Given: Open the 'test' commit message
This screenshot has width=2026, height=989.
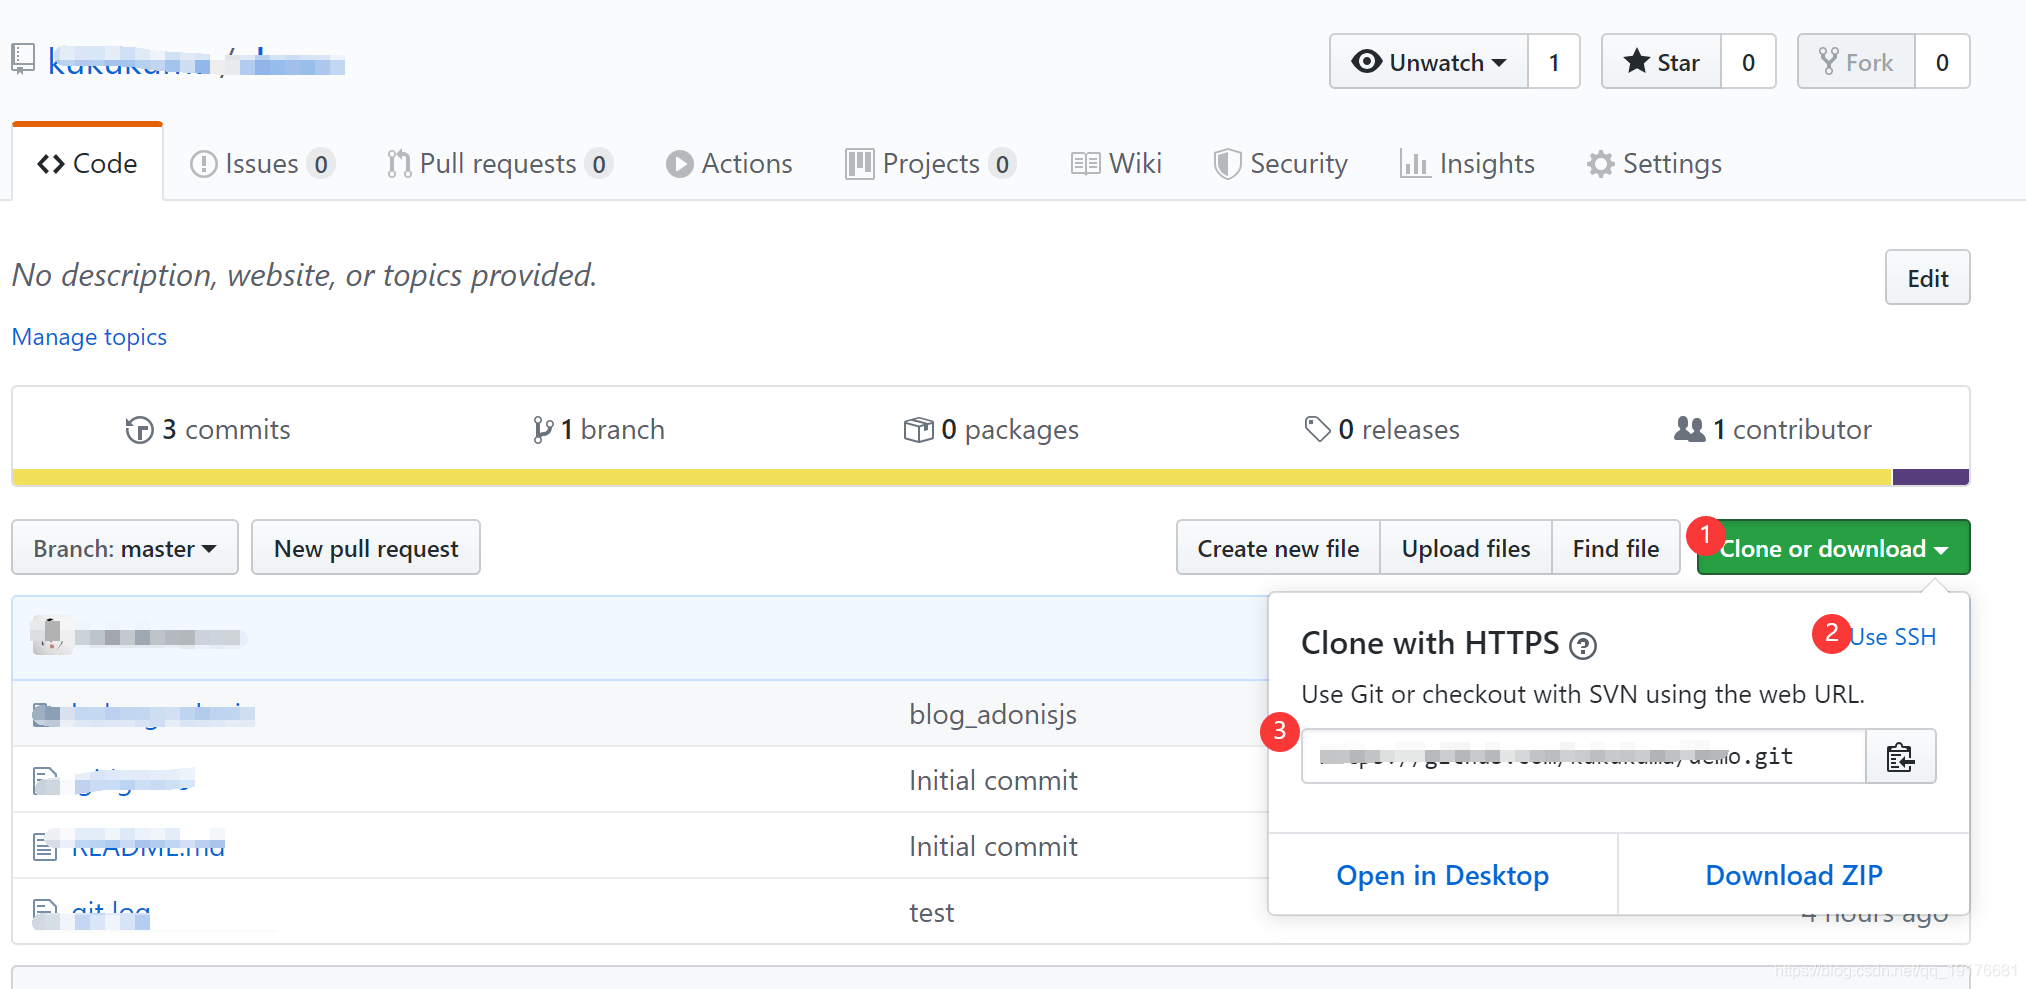Looking at the screenshot, I should point(931,912).
